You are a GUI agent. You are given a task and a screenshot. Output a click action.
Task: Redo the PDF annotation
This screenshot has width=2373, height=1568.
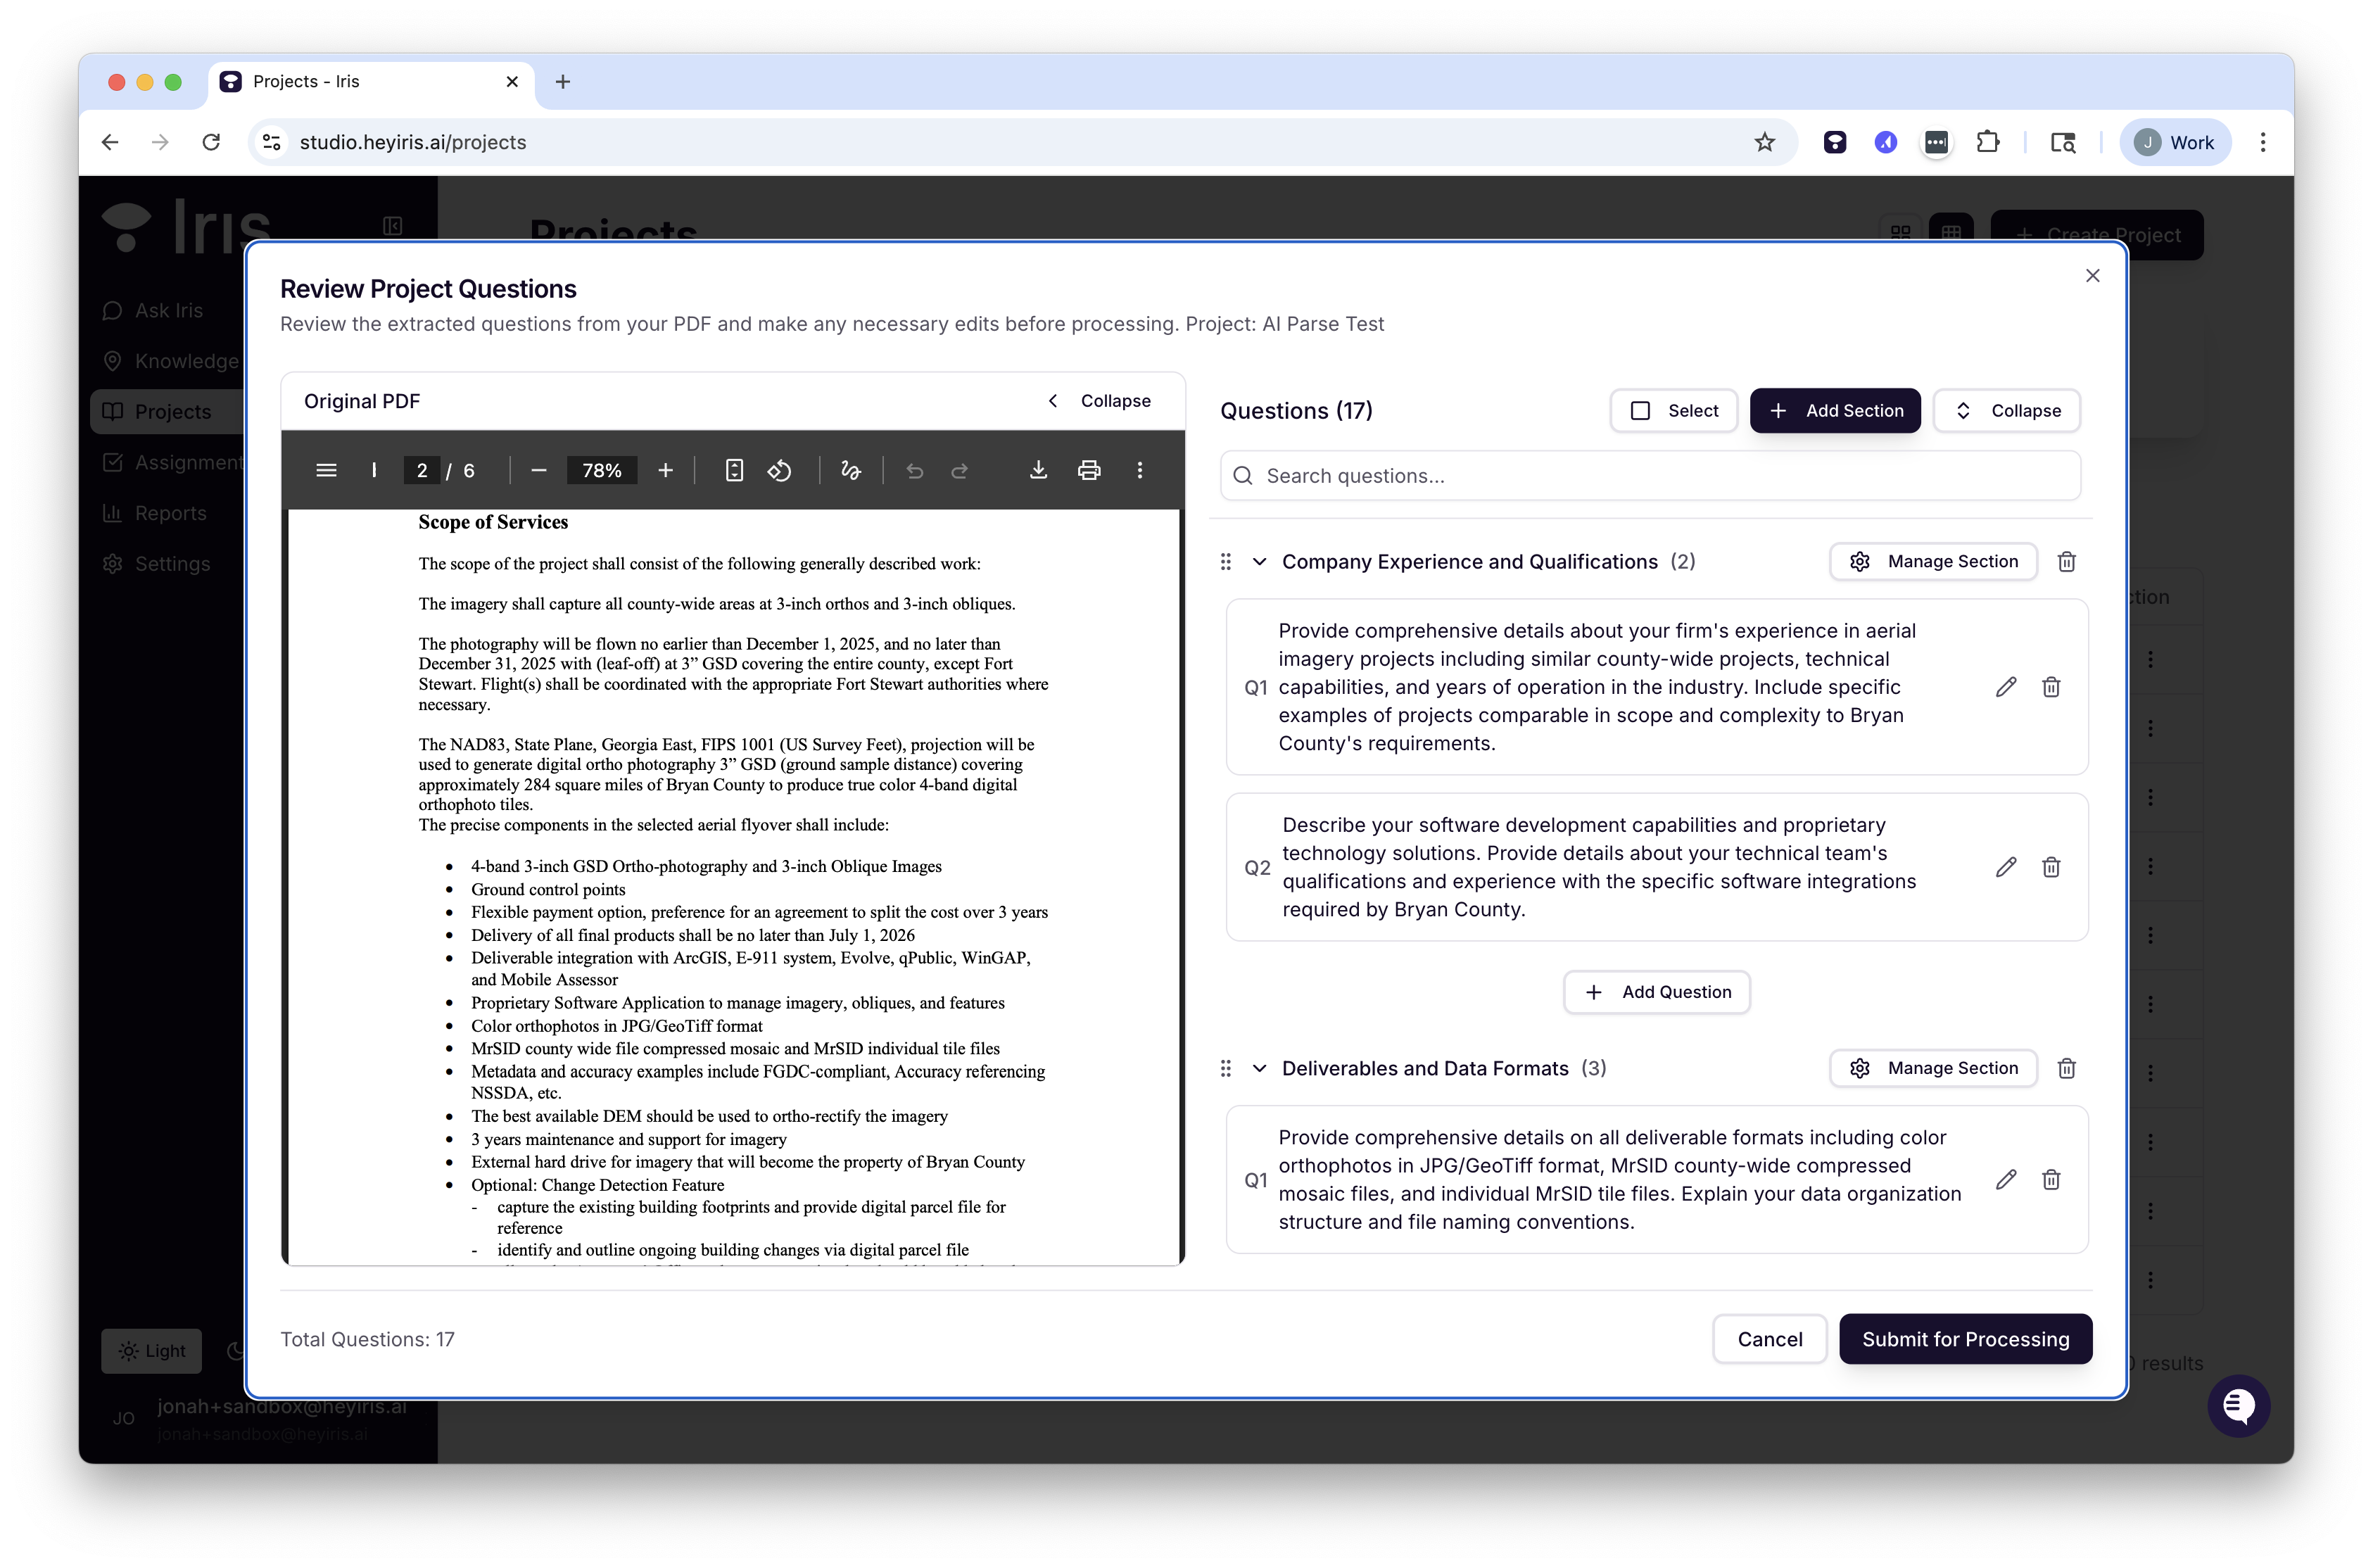[x=959, y=470]
